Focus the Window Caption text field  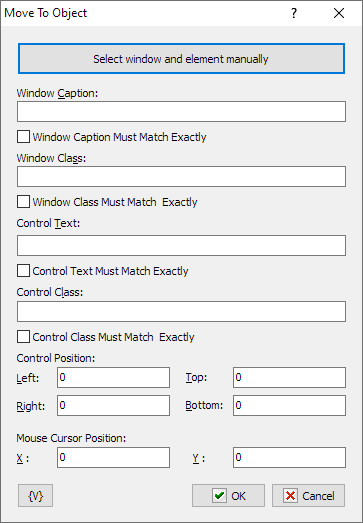pos(181,111)
